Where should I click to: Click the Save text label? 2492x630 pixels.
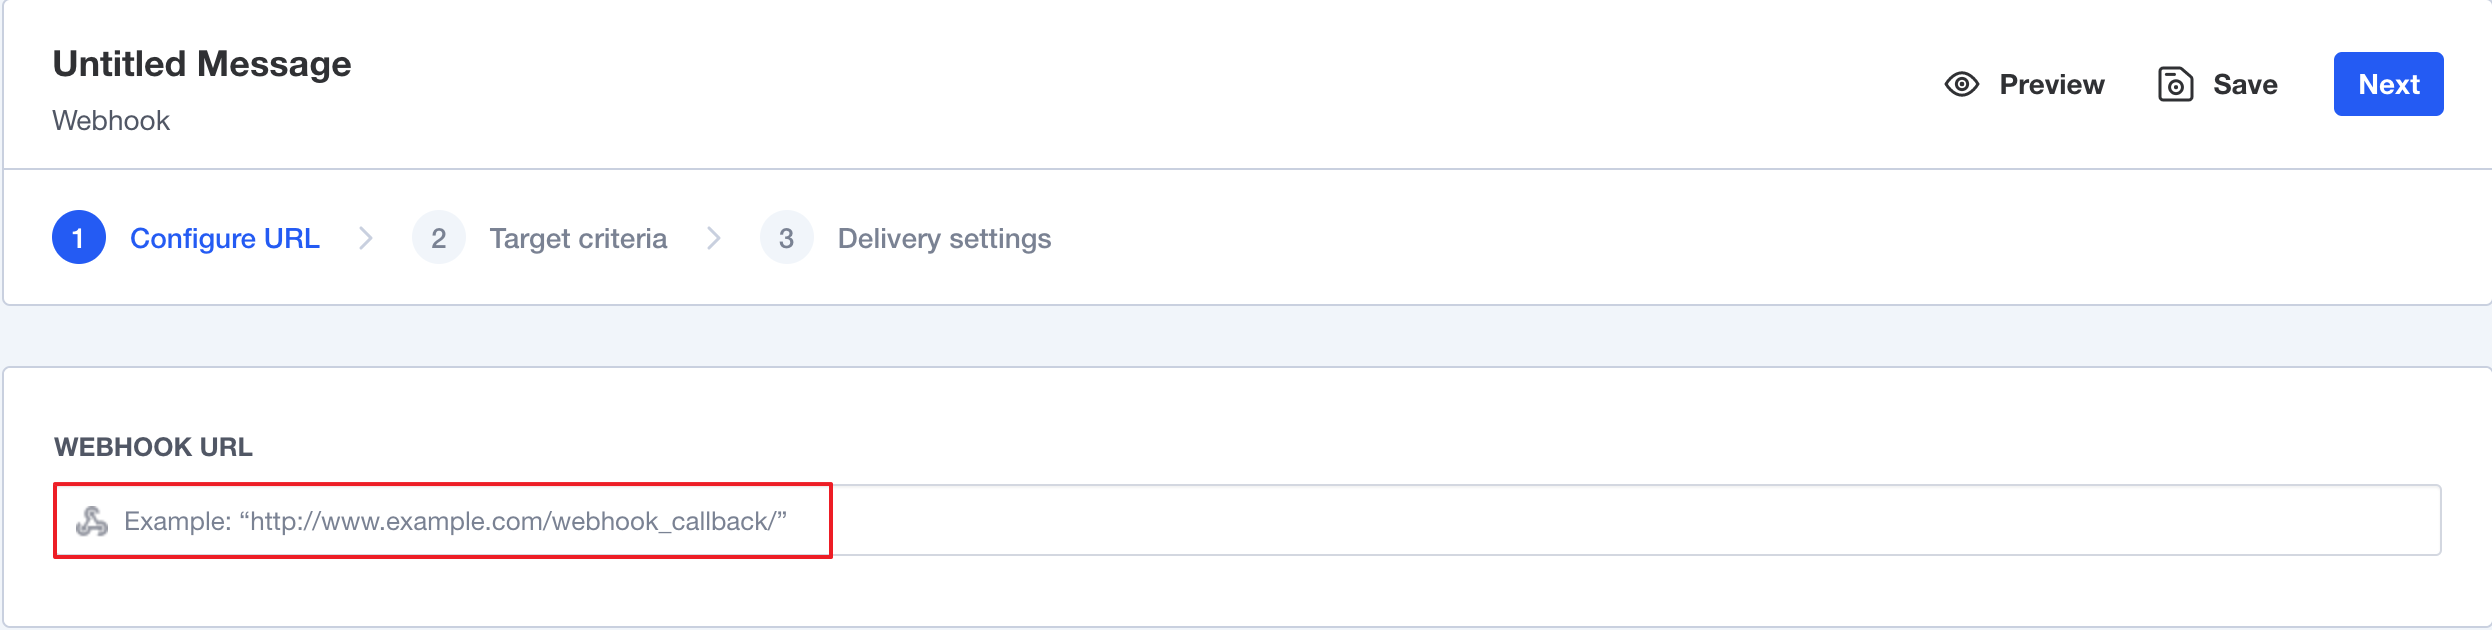pyautogui.click(x=2245, y=84)
